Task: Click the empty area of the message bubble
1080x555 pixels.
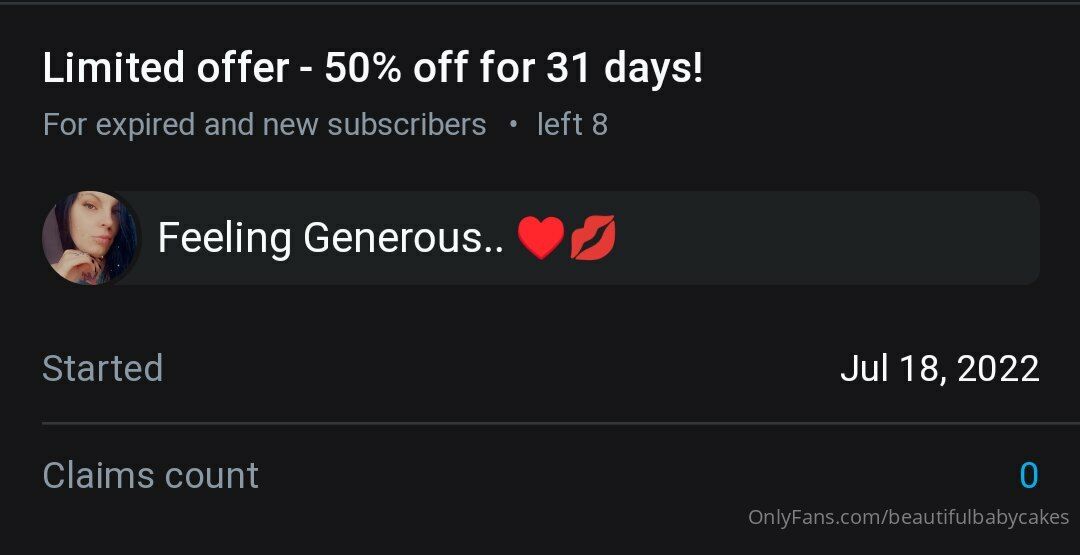Action: point(827,238)
